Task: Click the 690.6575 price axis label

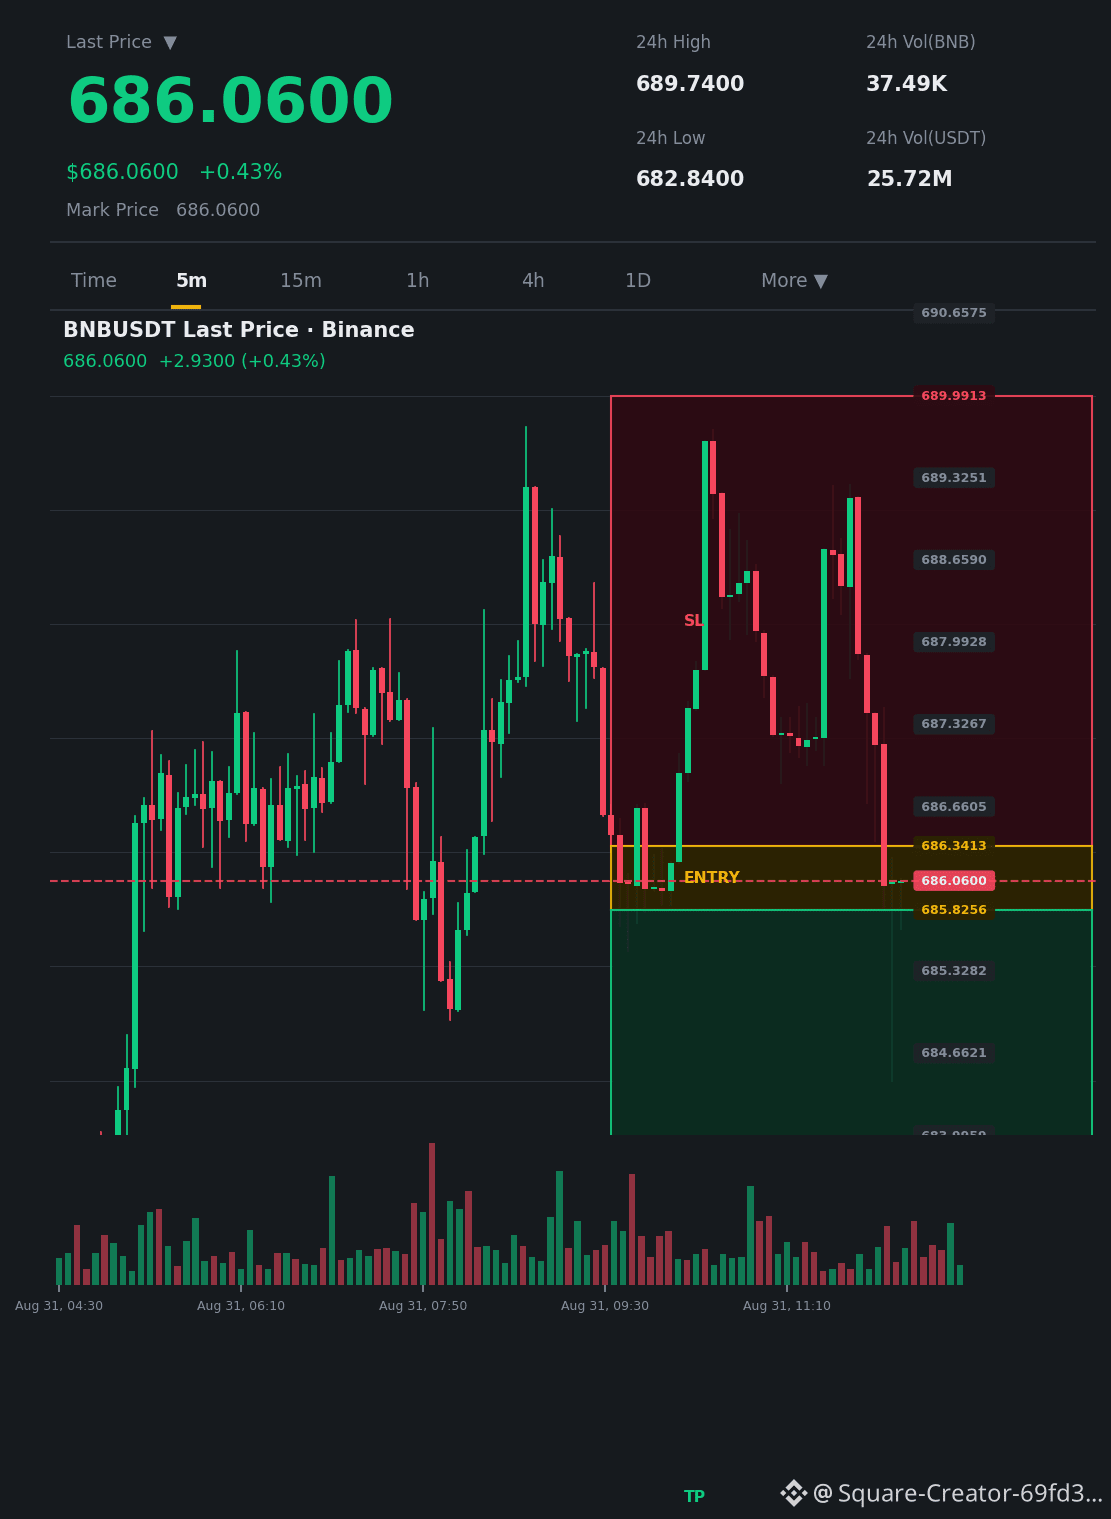Action: click(x=954, y=313)
